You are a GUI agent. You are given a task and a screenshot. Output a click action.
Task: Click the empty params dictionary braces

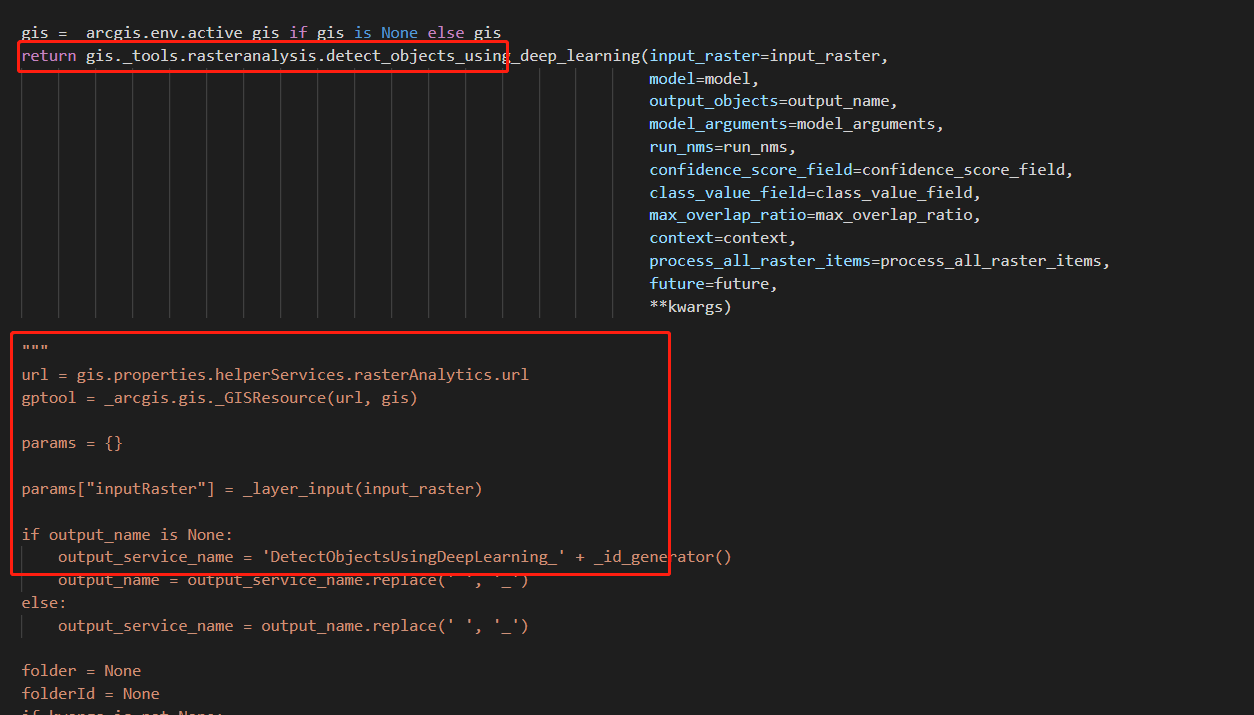113,442
